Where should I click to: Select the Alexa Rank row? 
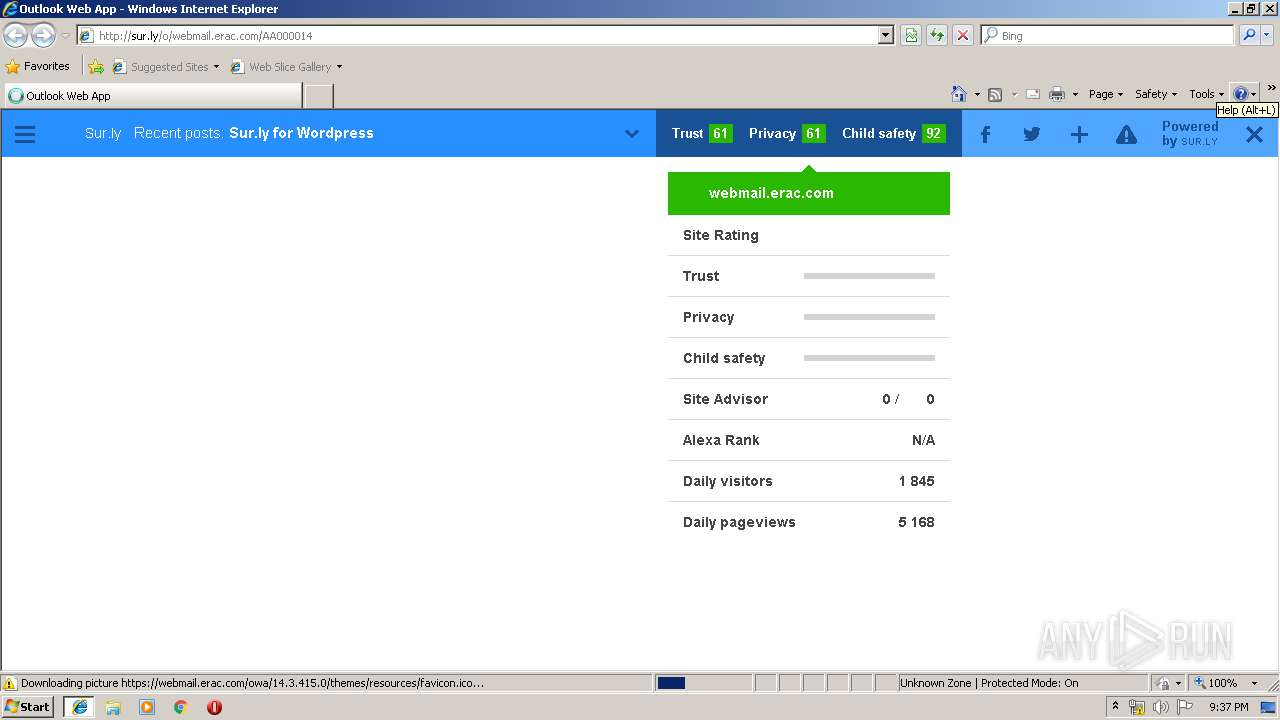(809, 440)
